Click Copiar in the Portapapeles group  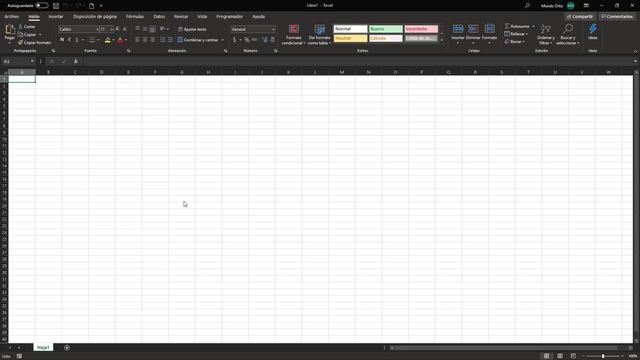click(x=27, y=35)
